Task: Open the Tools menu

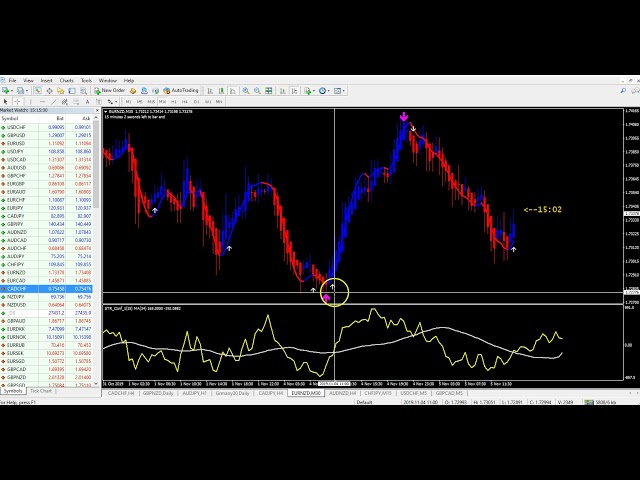Action: [x=86, y=80]
